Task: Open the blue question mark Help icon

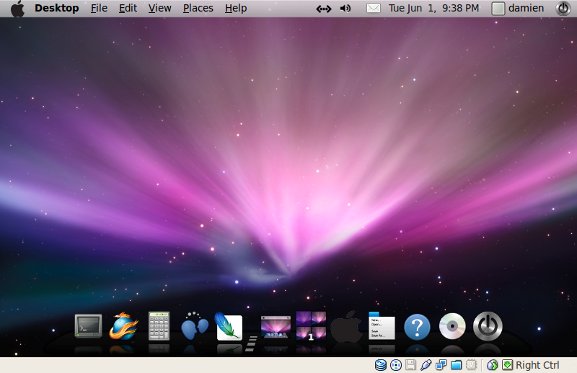Action: [x=417, y=327]
